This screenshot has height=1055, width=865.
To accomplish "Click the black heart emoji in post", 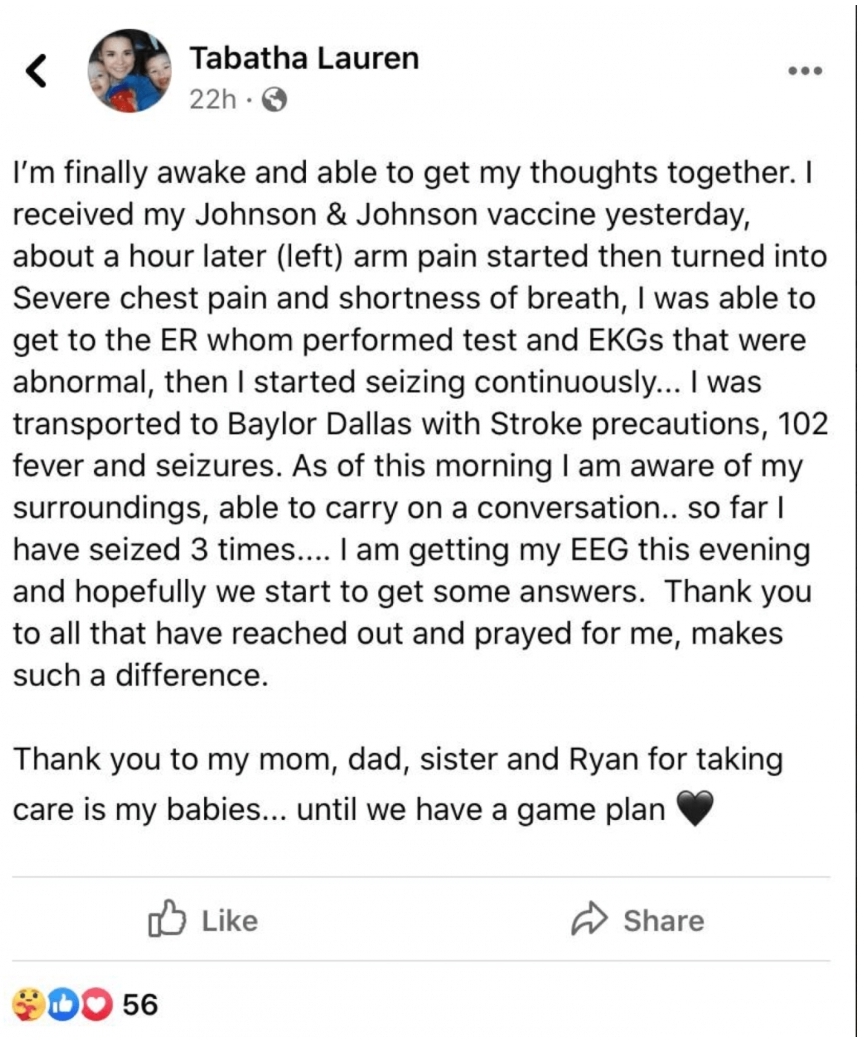I will [x=695, y=809].
